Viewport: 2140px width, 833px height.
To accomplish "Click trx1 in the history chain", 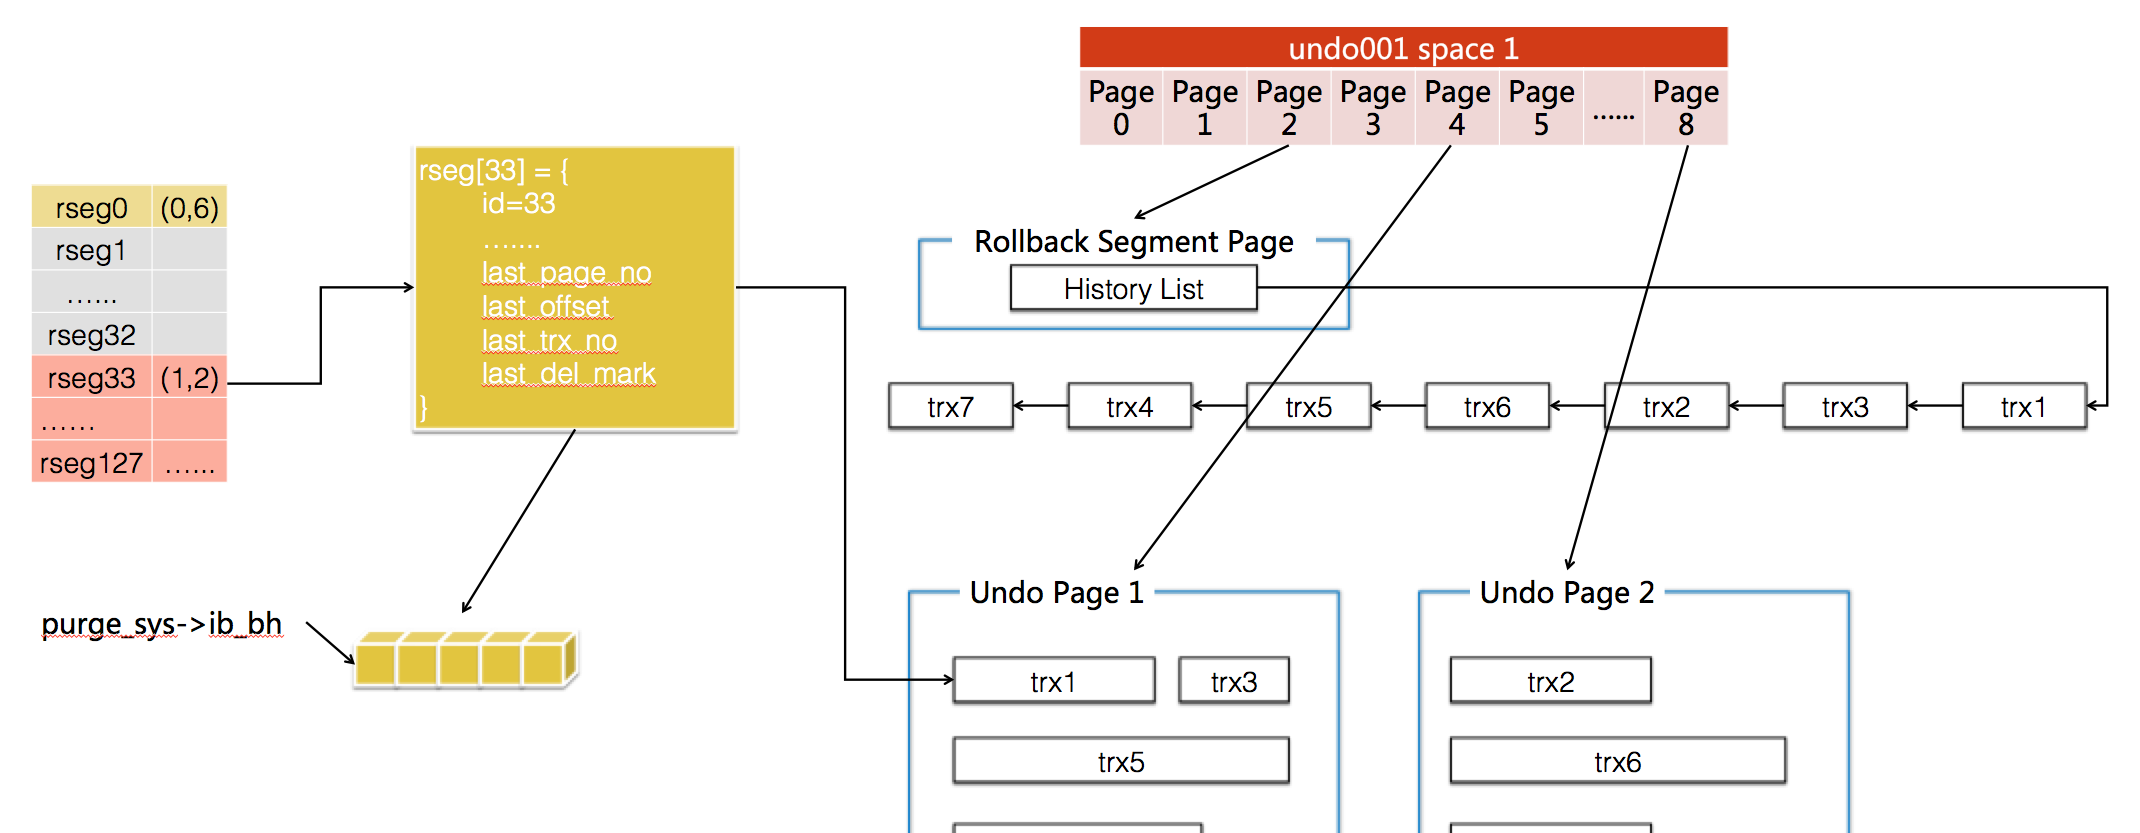I will (x=2025, y=406).
